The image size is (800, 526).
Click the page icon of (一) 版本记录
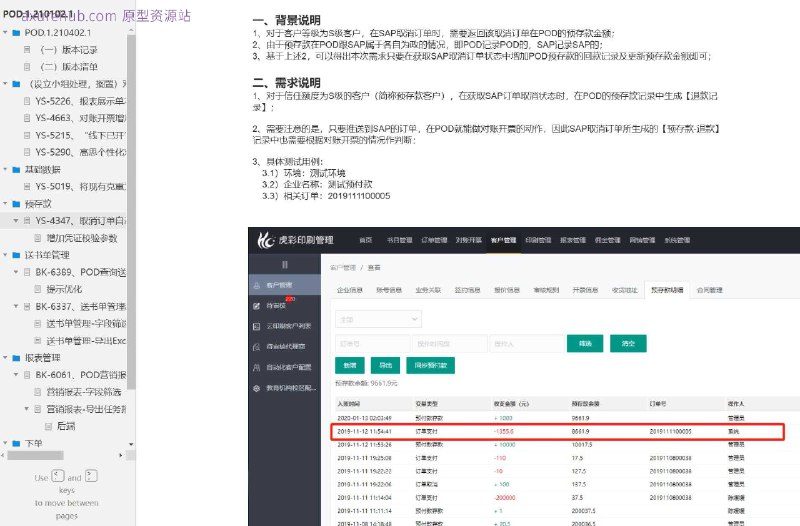[27, 49]
